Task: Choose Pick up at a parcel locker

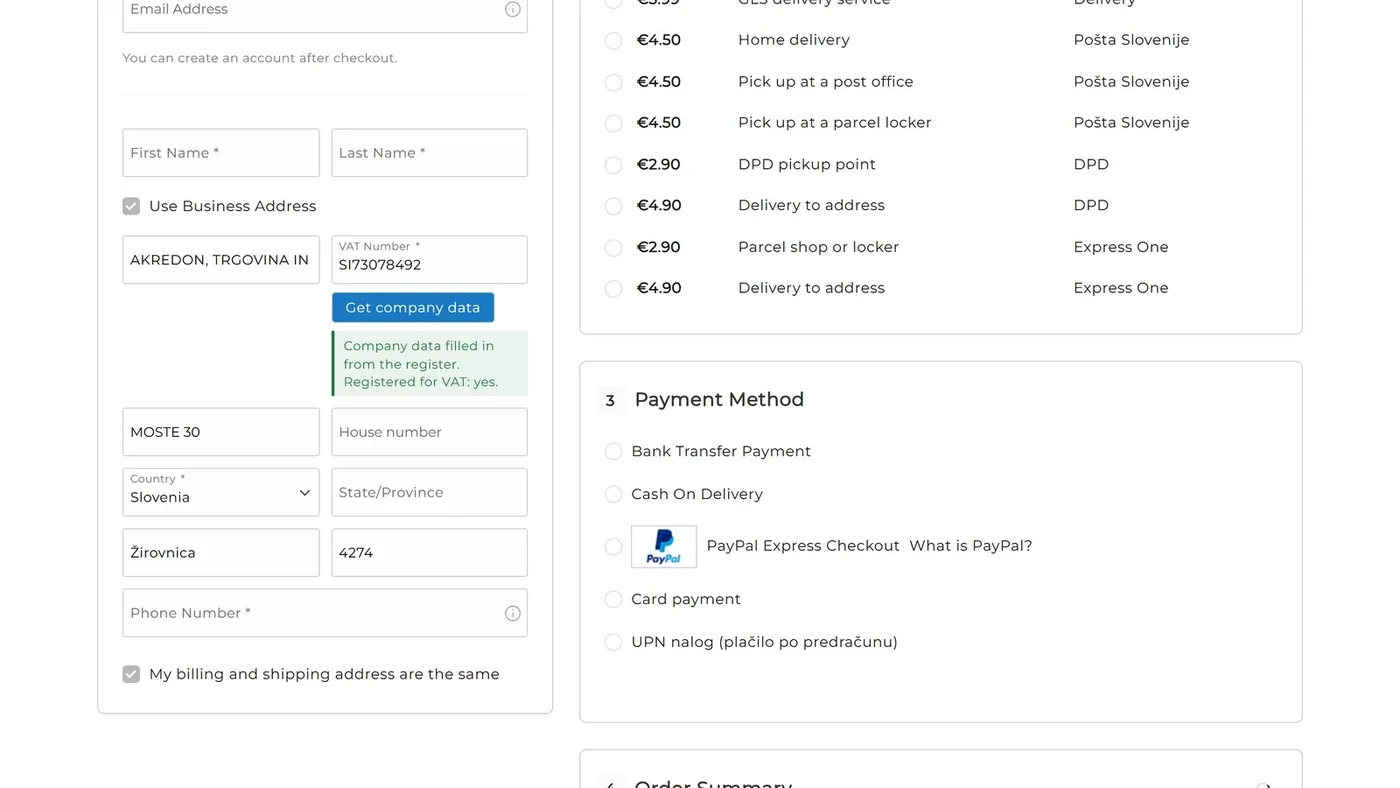Action: click(614, 123)
